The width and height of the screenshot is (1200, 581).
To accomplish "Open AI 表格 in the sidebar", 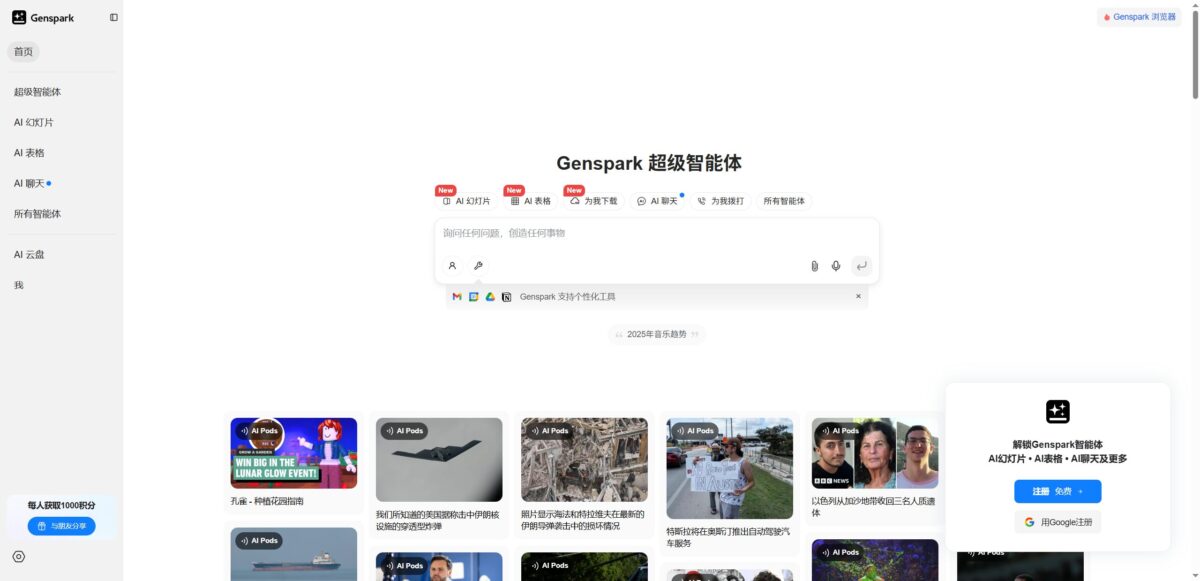I will [x=60, y=153].
